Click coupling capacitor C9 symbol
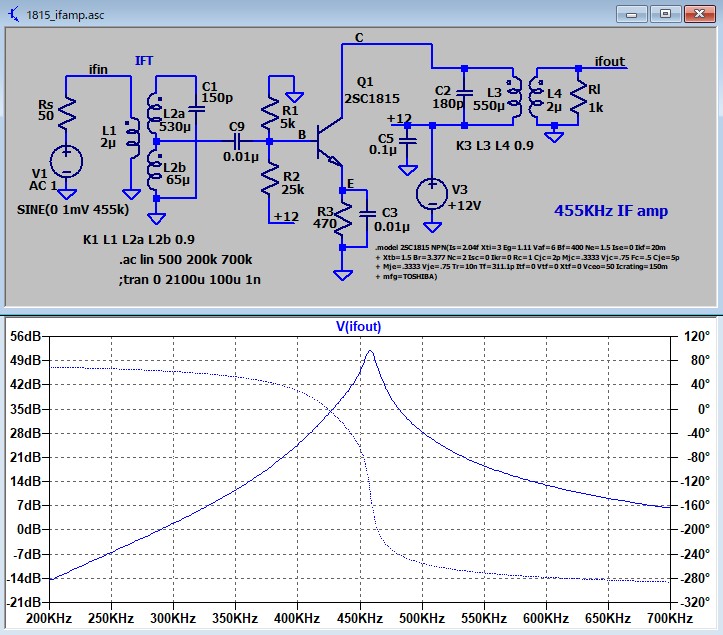Image resolution: width=723 pixels, height=635 pixels. point(237,141)
